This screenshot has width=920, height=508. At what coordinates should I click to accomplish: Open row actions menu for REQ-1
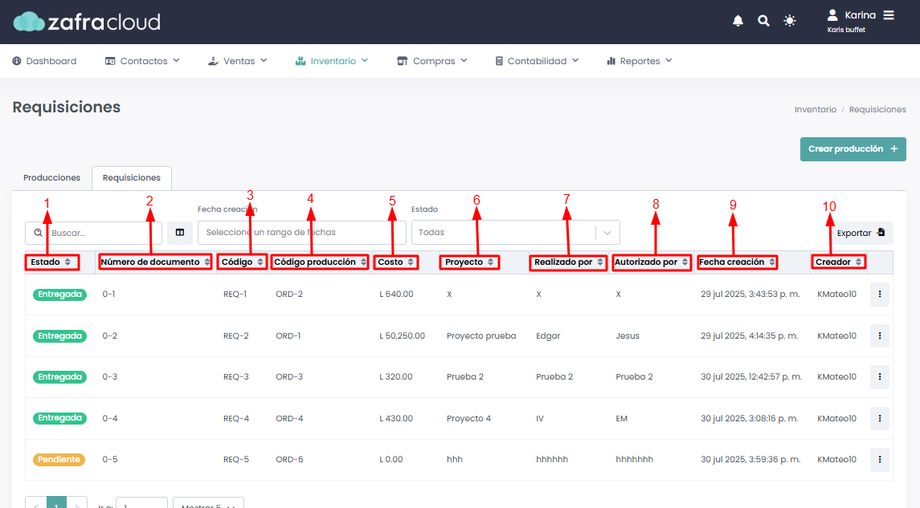click(x=880, y=294)
